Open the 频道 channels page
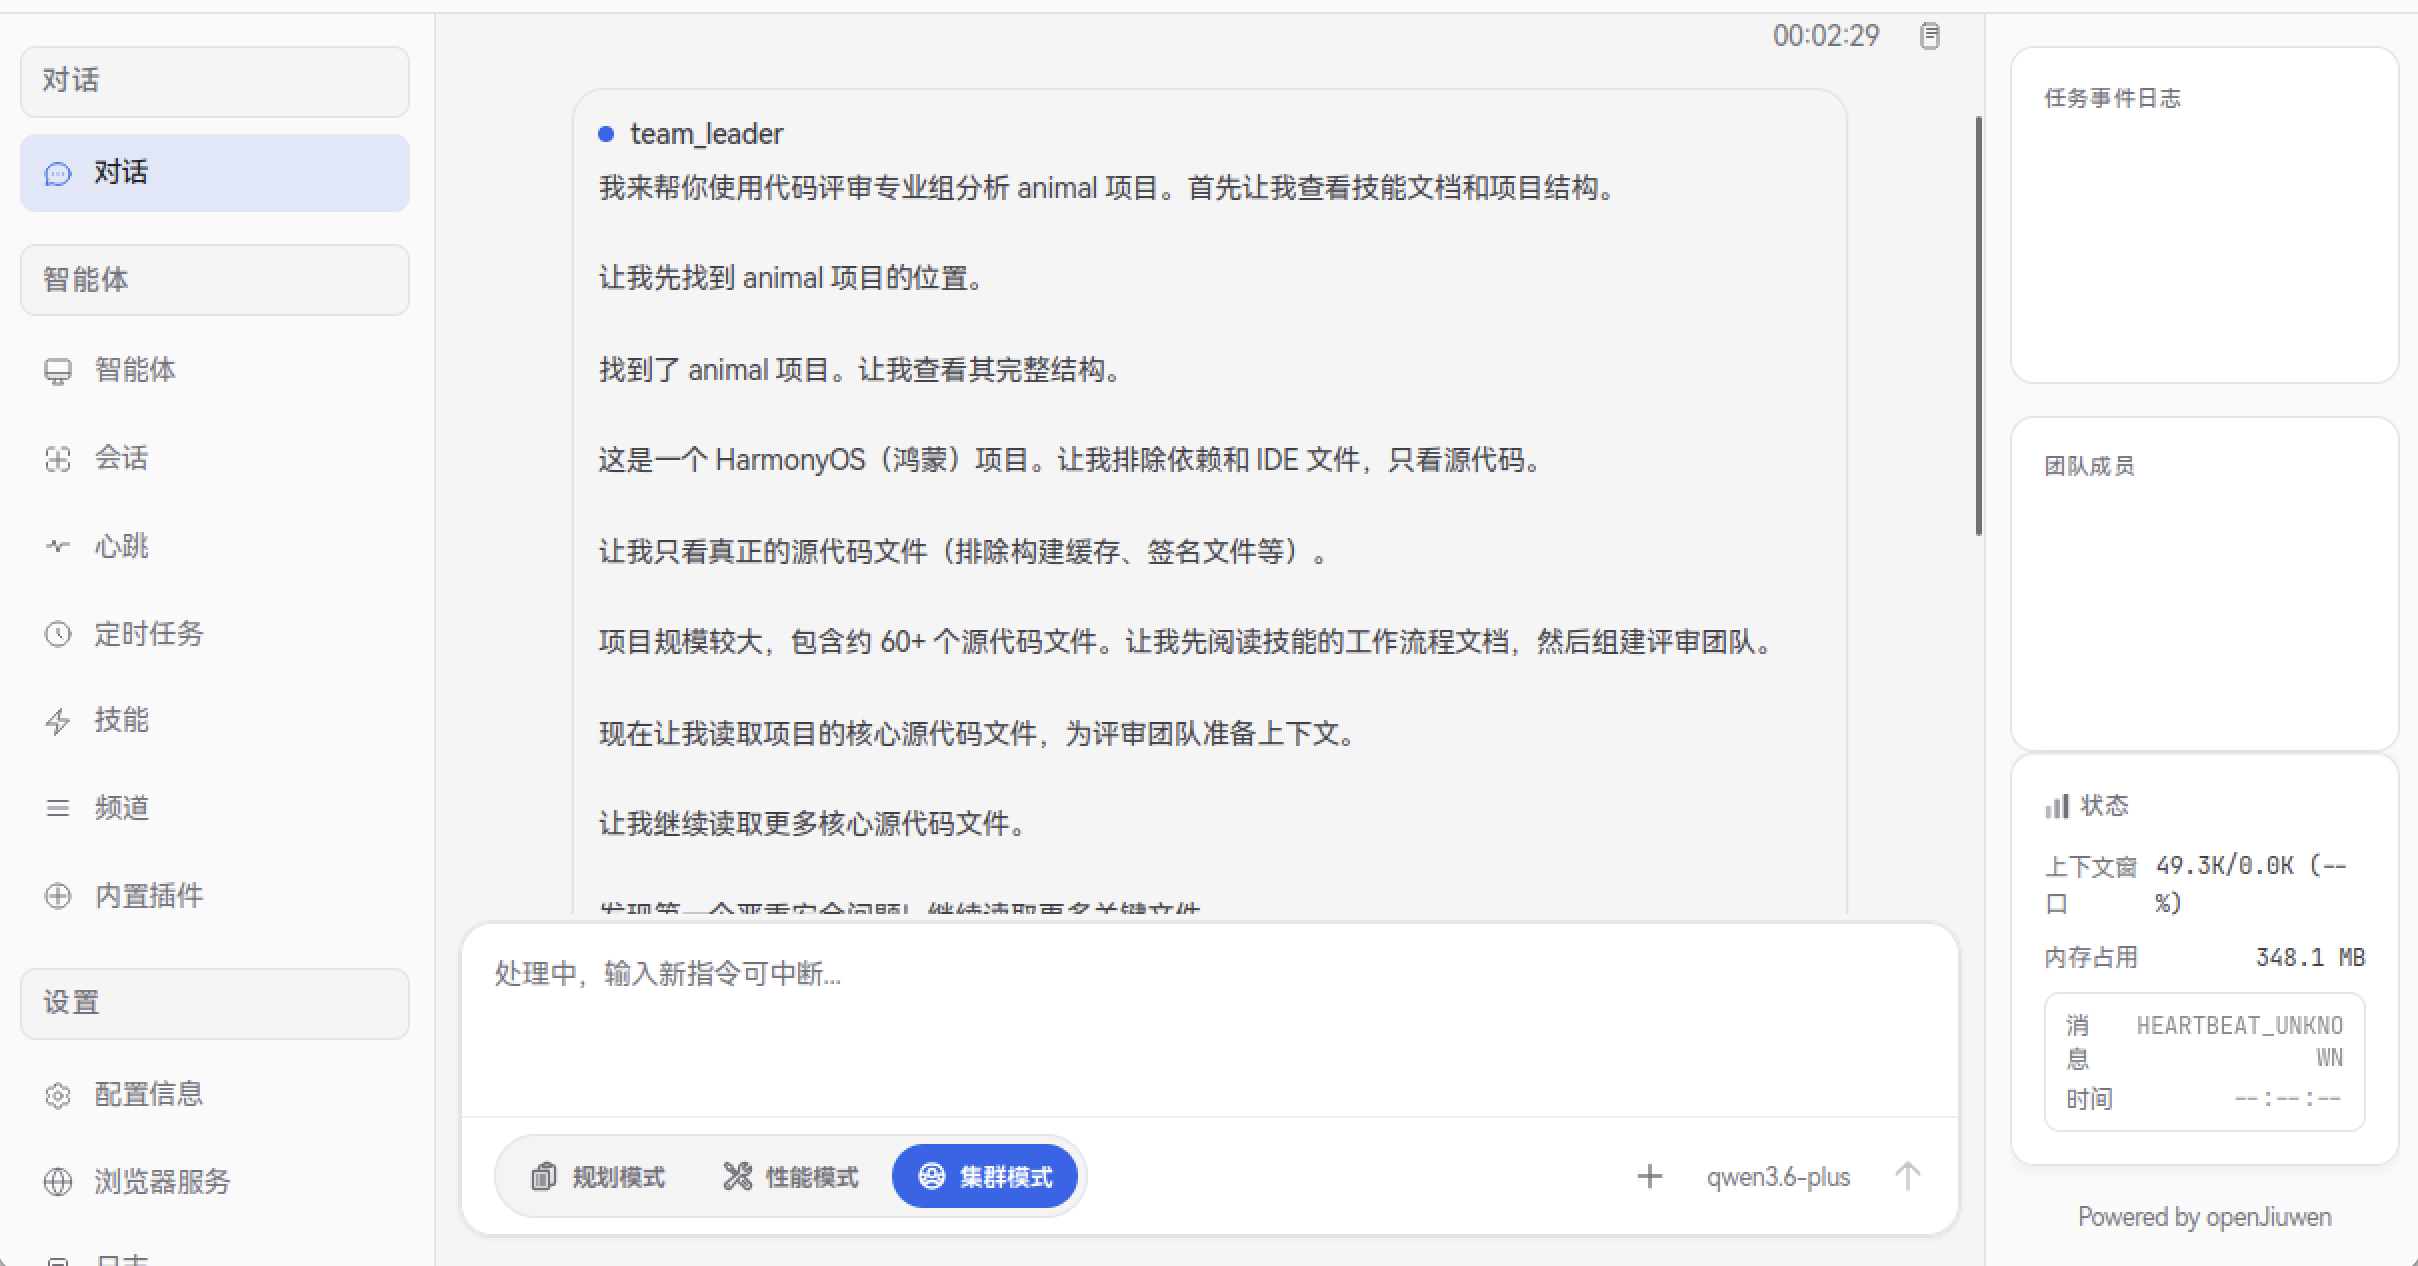2418x1266 pixels. click(214, 808)
